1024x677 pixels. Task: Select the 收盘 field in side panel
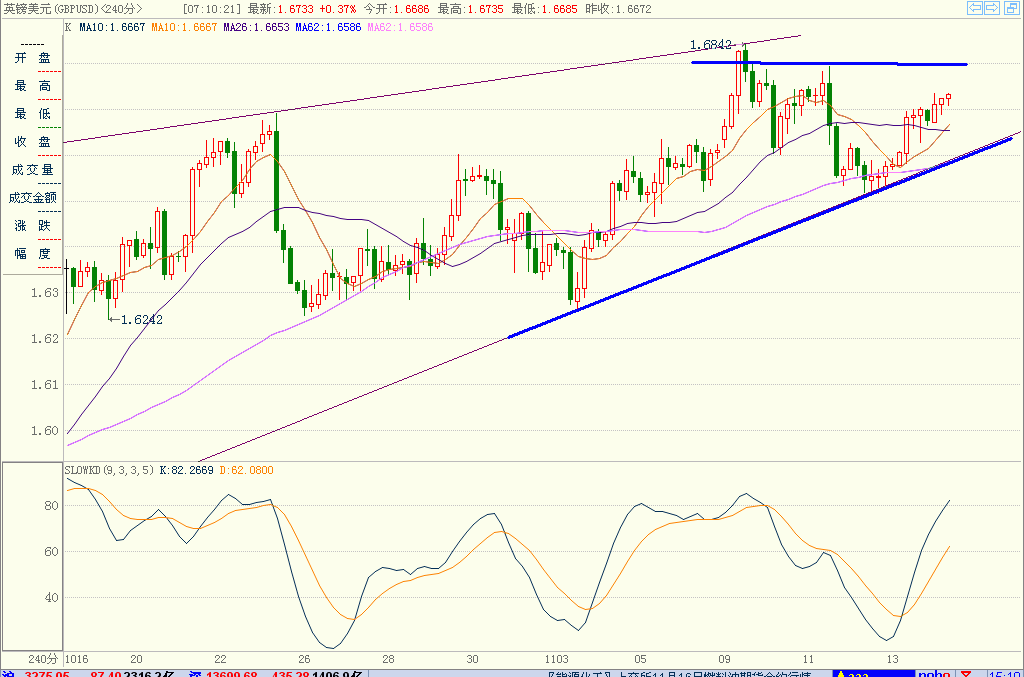[x=33, y=142]
